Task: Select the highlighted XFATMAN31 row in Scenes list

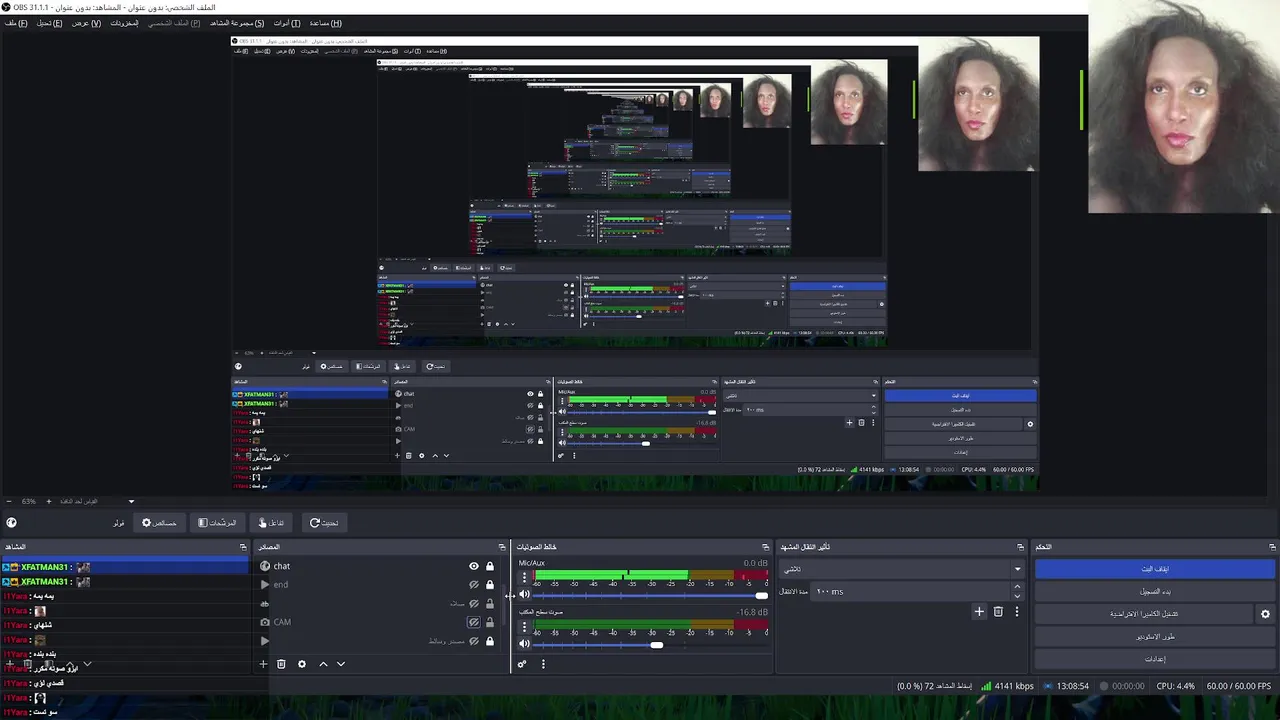Action: click(124, 567)
